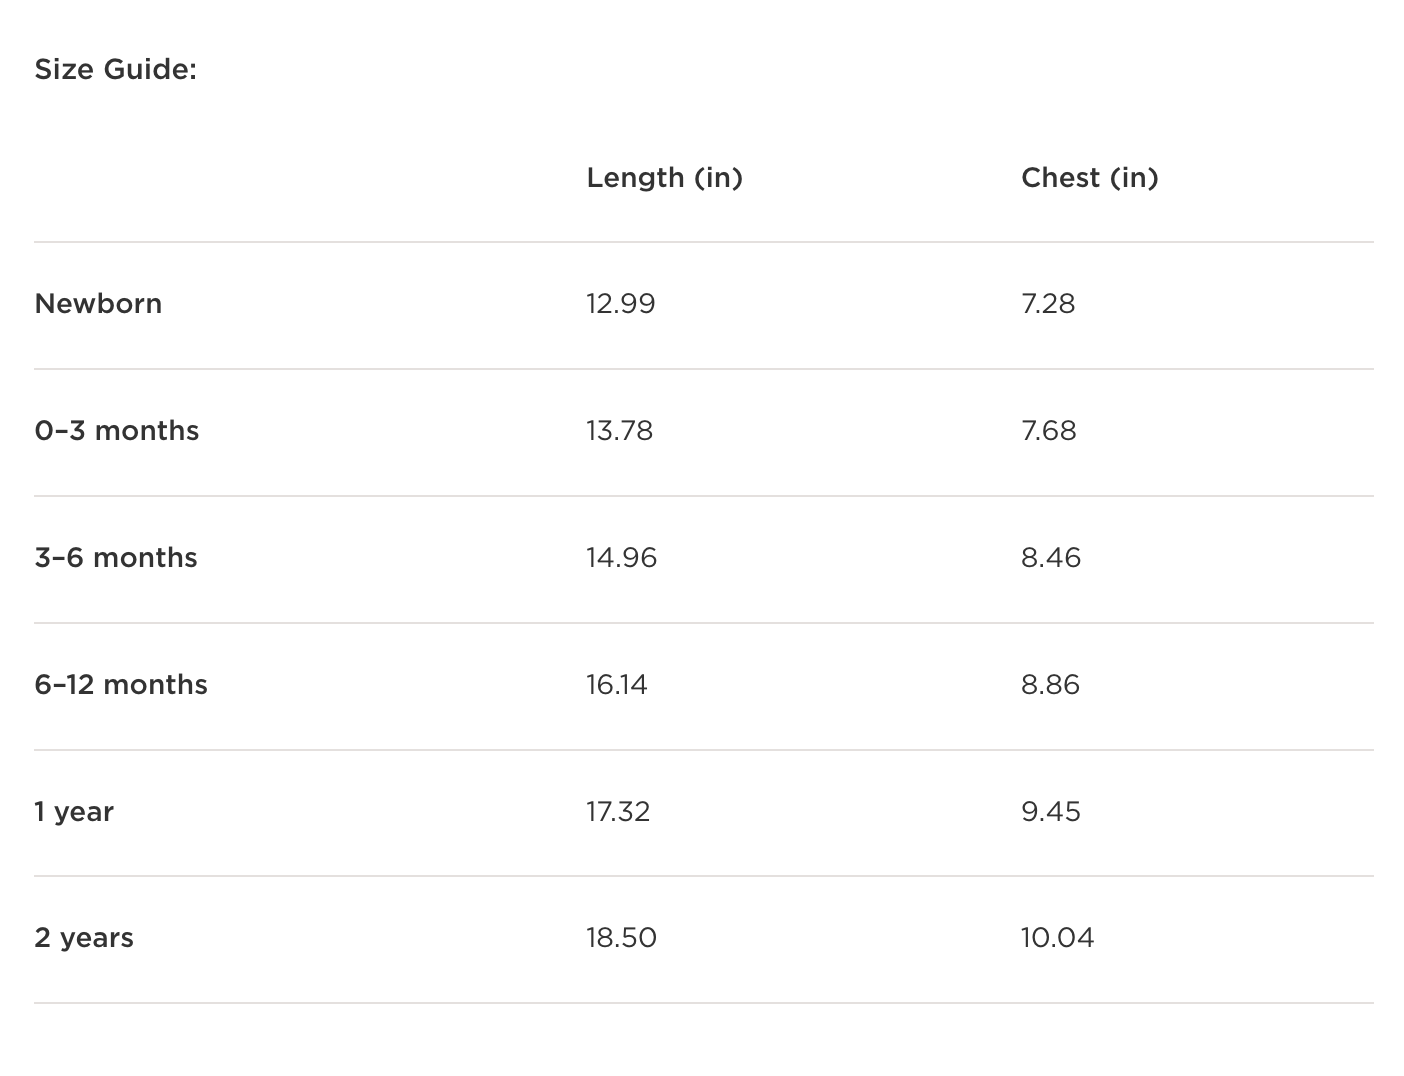This screenshot has width=1404, height=1076.
Task: Select the Newborn chest value 7.28
Action: (1047, 304)
